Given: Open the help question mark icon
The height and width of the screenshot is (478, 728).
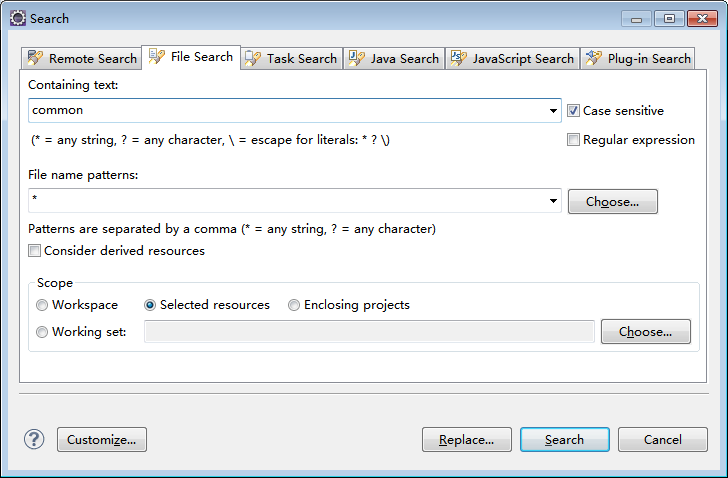Looking at the screenshot, I should click(35, 439).
